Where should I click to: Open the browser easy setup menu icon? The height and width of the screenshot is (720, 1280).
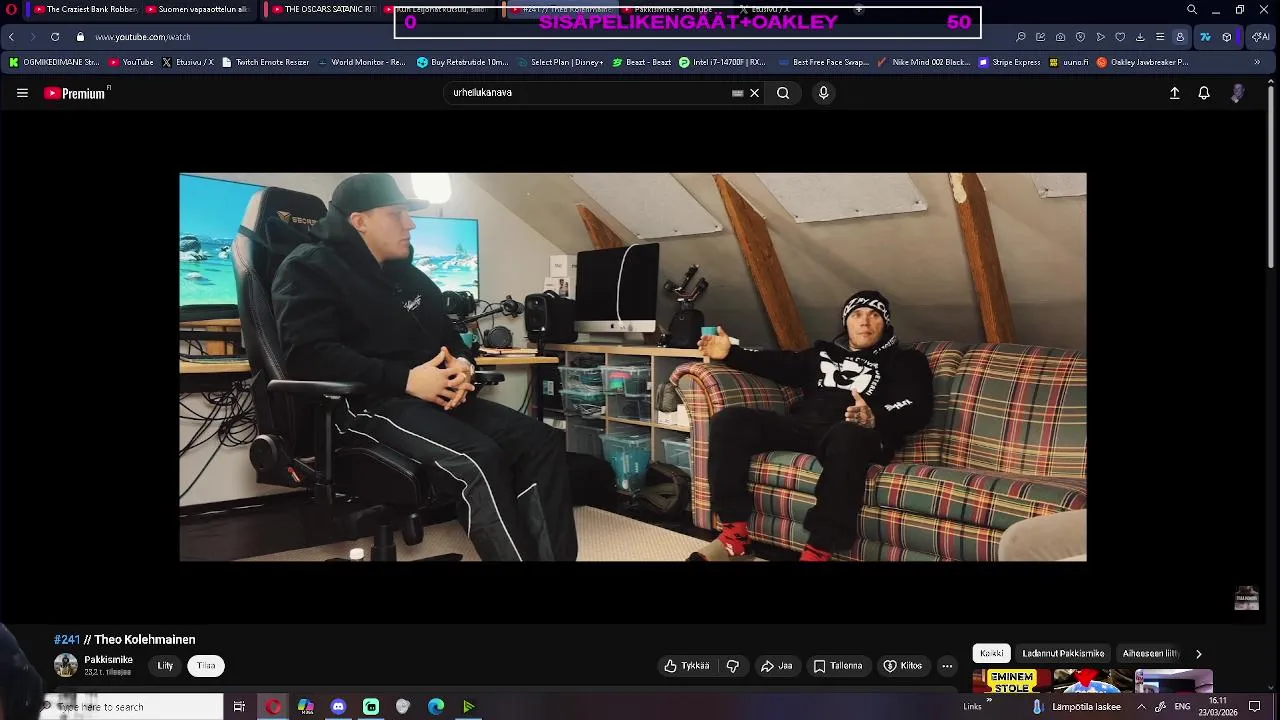tap(1160, 37)
